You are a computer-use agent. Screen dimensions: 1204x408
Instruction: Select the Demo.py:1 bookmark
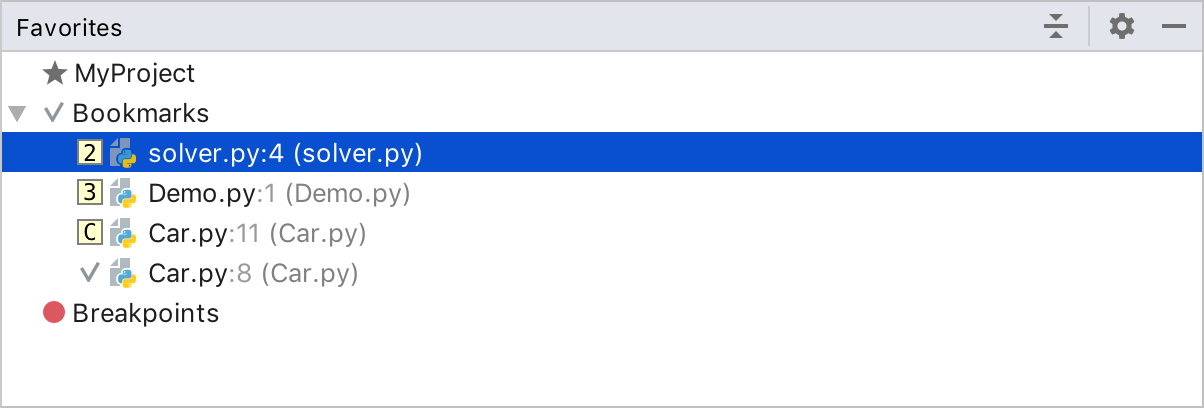279,193
